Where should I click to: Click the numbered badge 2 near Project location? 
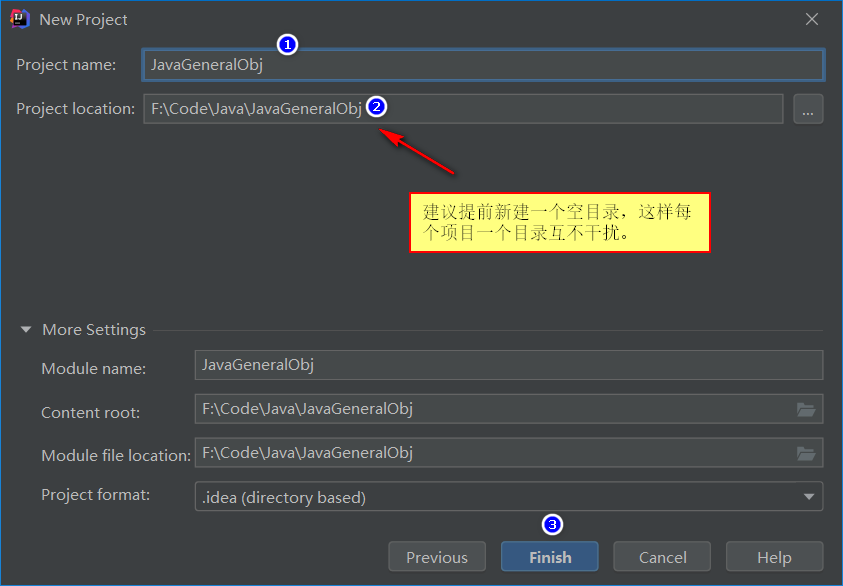click(x=376, y=106)
